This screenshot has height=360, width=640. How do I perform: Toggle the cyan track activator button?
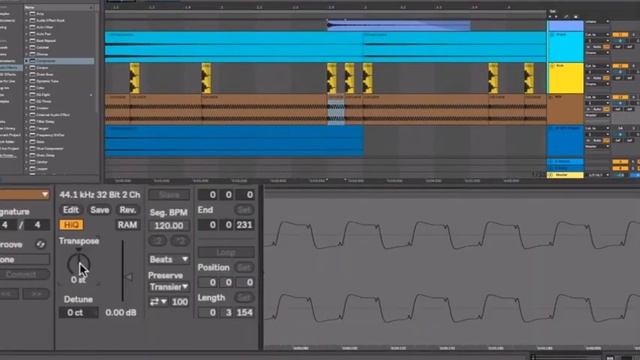click(x=620, y=35)
